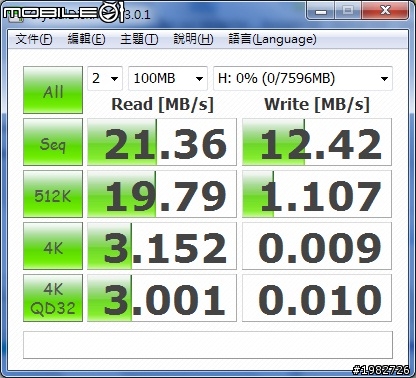This screenshot has height=378, width=416.
Task: Select the 4K write result 0.009
Action: tap(317, 246)
